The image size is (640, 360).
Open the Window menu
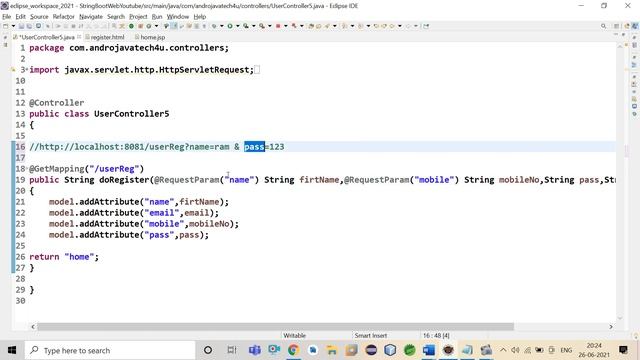tap(178, 17)
